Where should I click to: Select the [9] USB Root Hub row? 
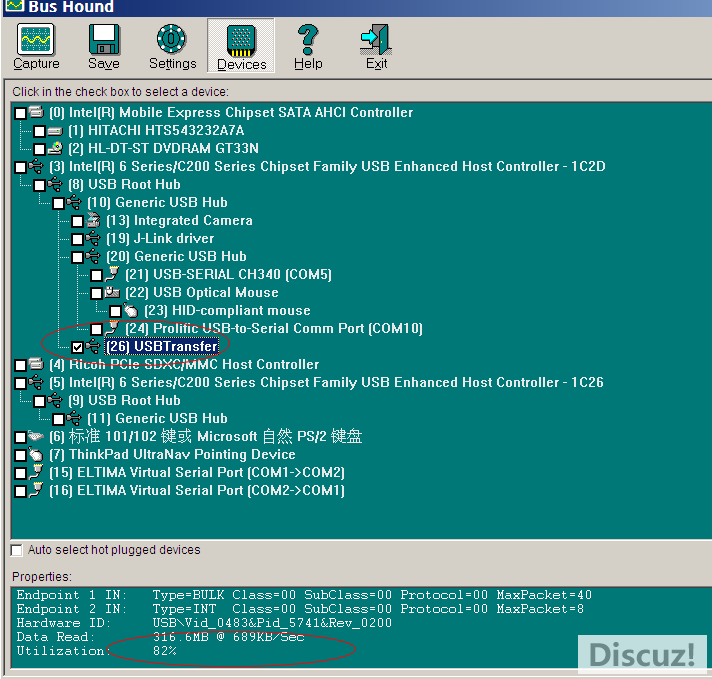tap(124, 401)
